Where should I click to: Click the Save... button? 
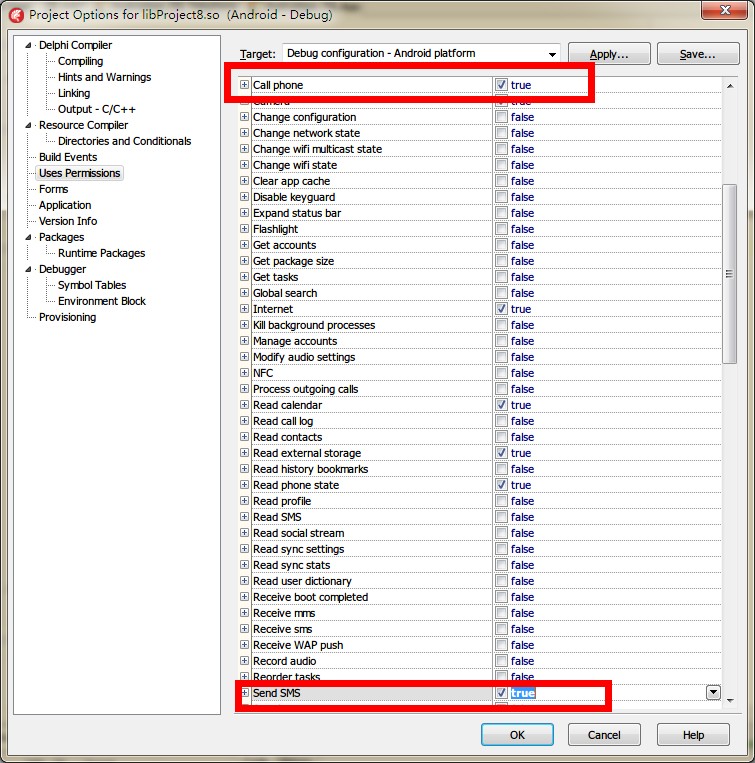(x=696, y=54)
